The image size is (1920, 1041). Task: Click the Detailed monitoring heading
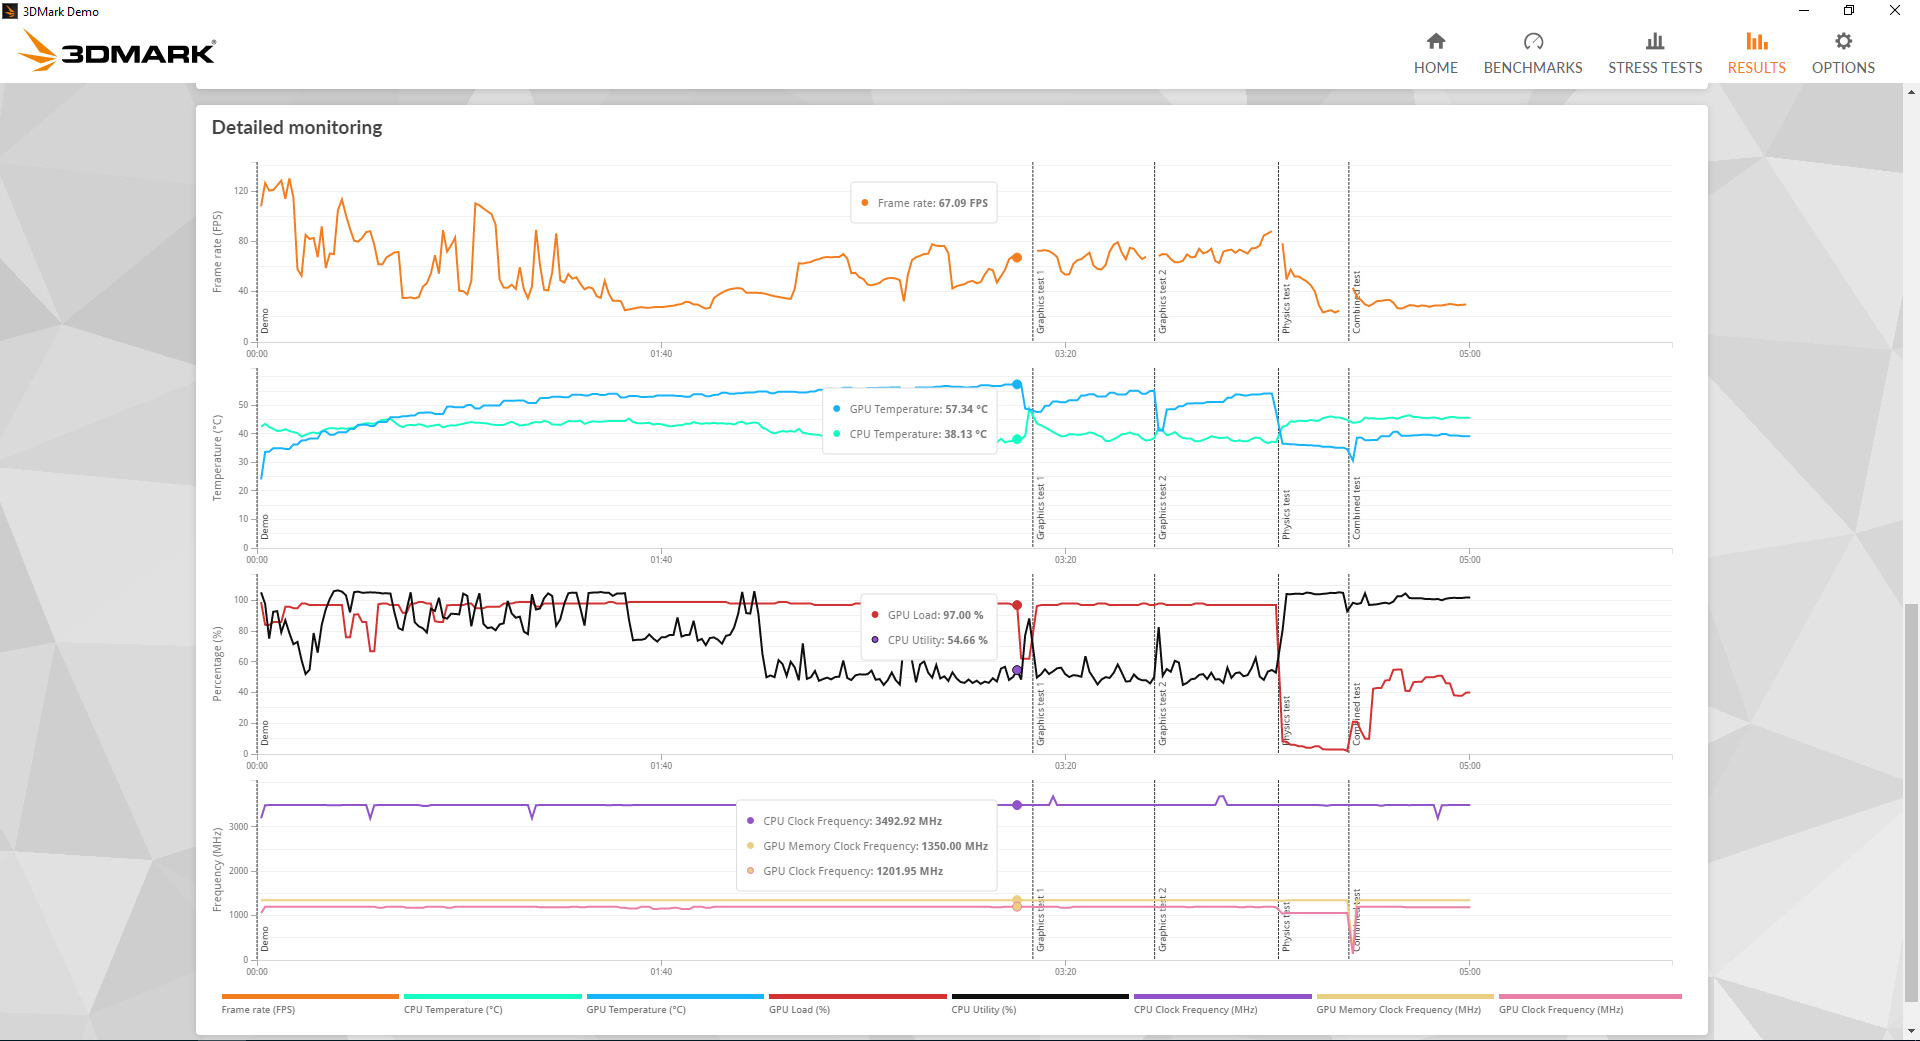click(x=297, y=127)
